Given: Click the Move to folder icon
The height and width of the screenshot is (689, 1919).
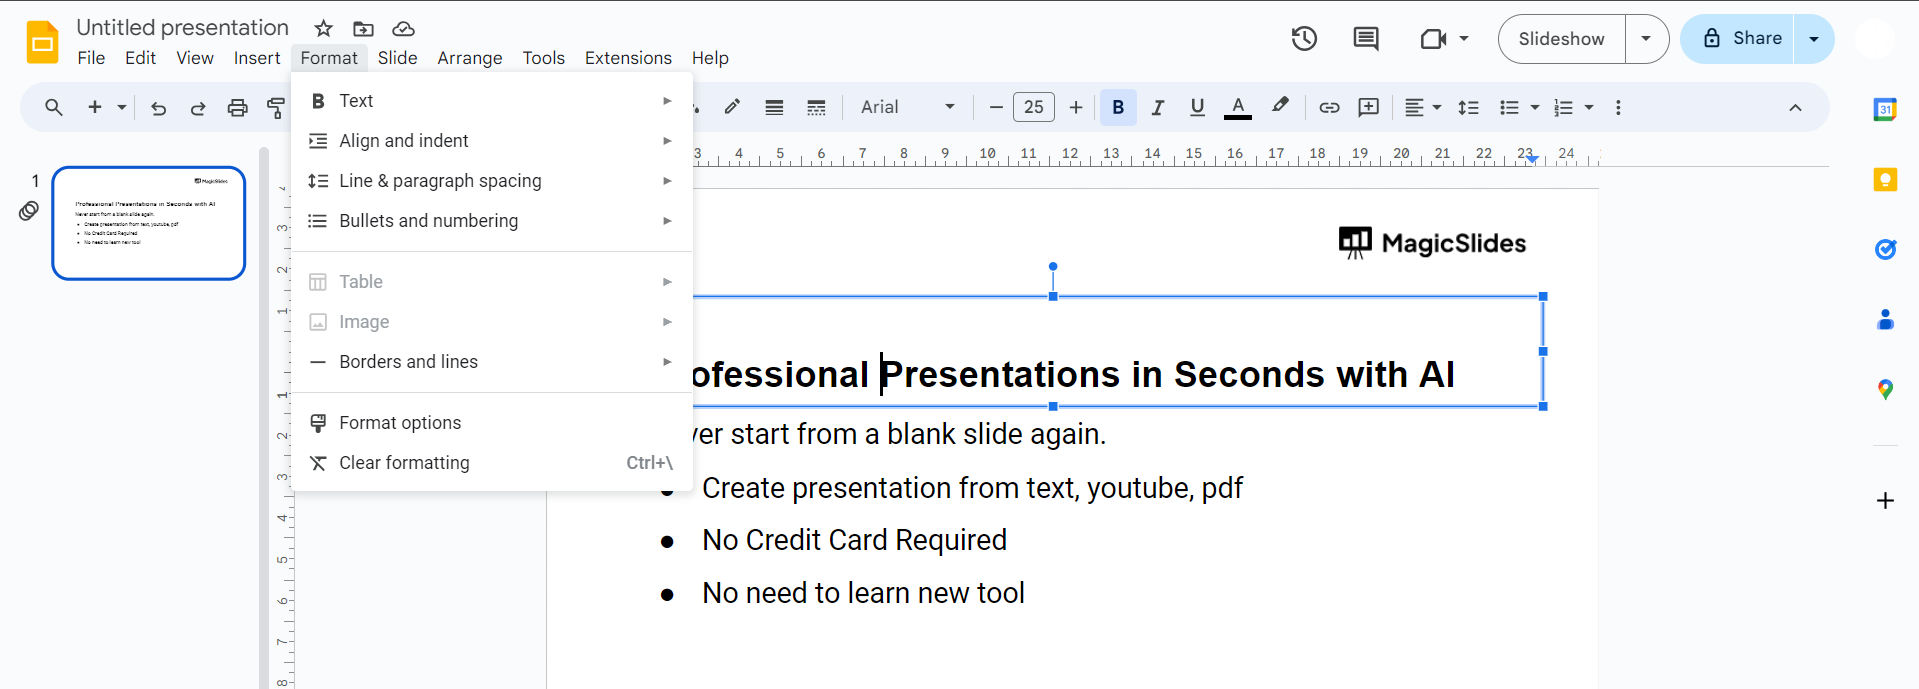Looking at the screenshot, I should pyautogui.click(x=363, y=28).
